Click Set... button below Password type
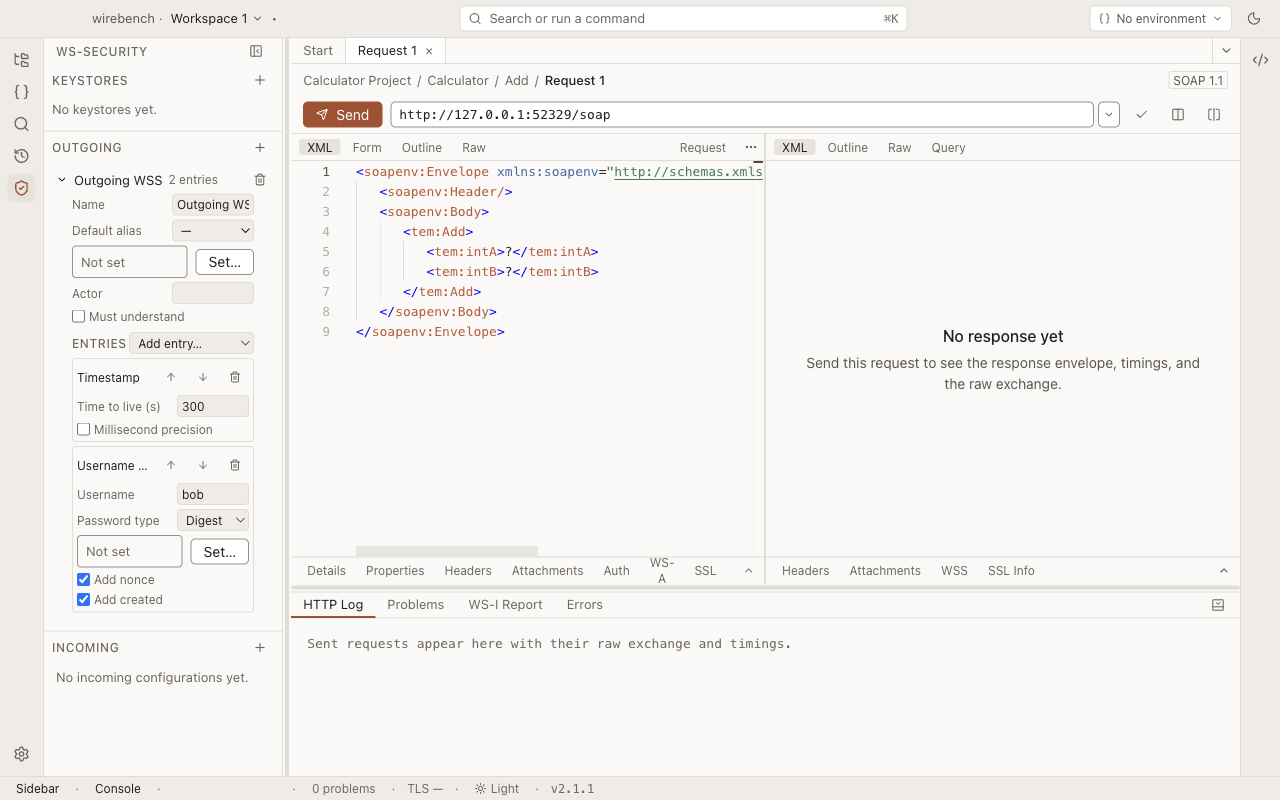The height and width of the screenshot is (800, 1280). coord(220,552)
